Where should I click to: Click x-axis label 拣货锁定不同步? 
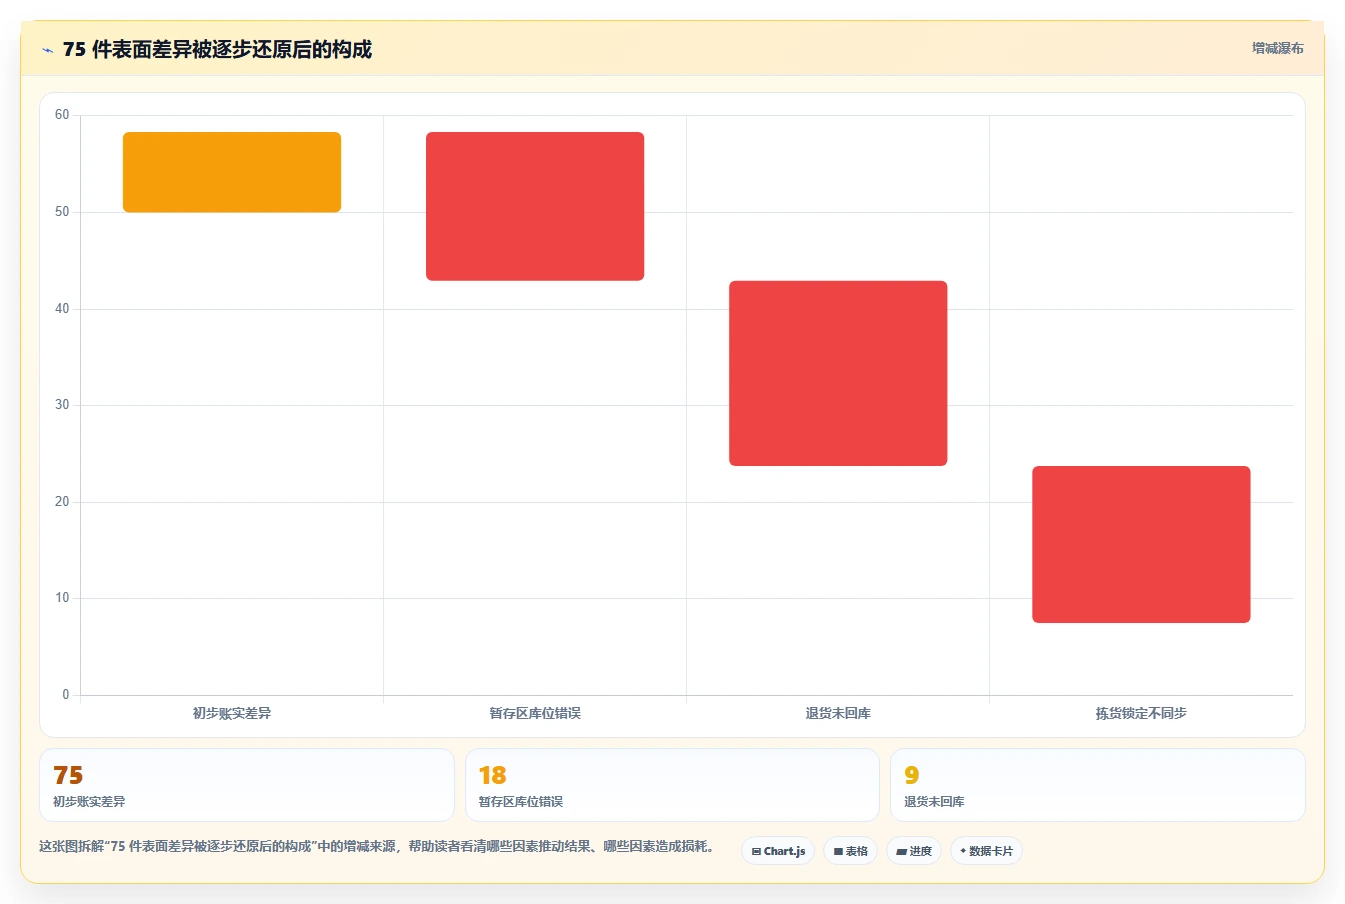1141,713
